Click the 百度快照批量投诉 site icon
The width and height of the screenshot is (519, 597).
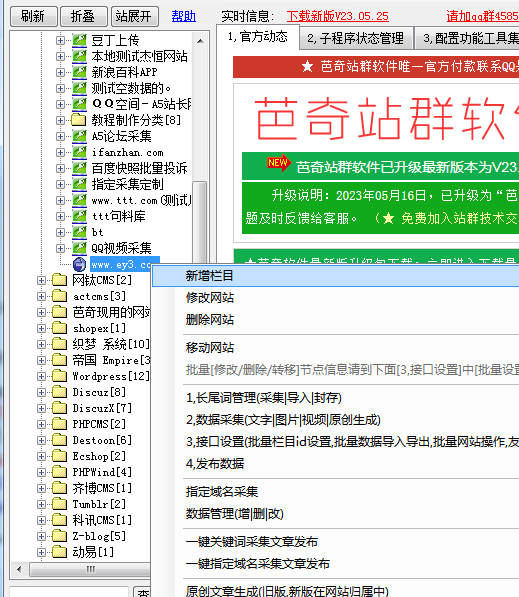point(79,168)
